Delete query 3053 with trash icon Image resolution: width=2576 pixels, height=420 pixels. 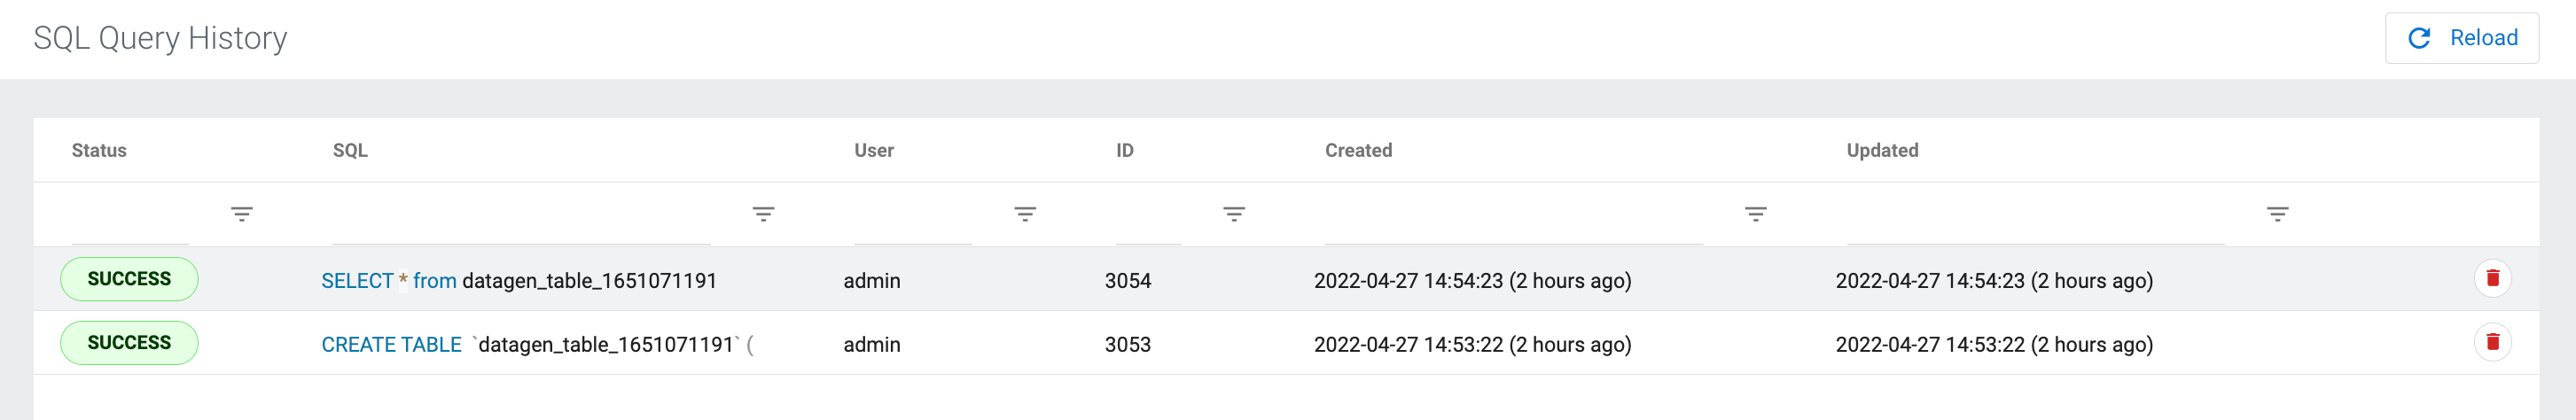point(2493,342)
